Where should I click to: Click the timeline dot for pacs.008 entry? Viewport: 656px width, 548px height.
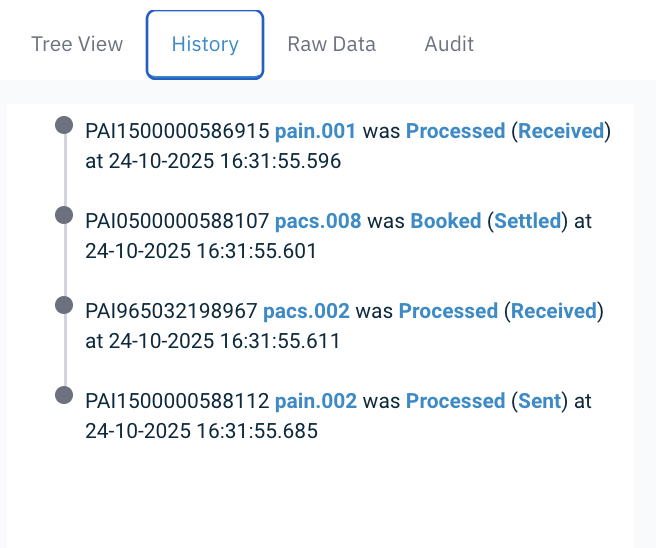point(64,215)
